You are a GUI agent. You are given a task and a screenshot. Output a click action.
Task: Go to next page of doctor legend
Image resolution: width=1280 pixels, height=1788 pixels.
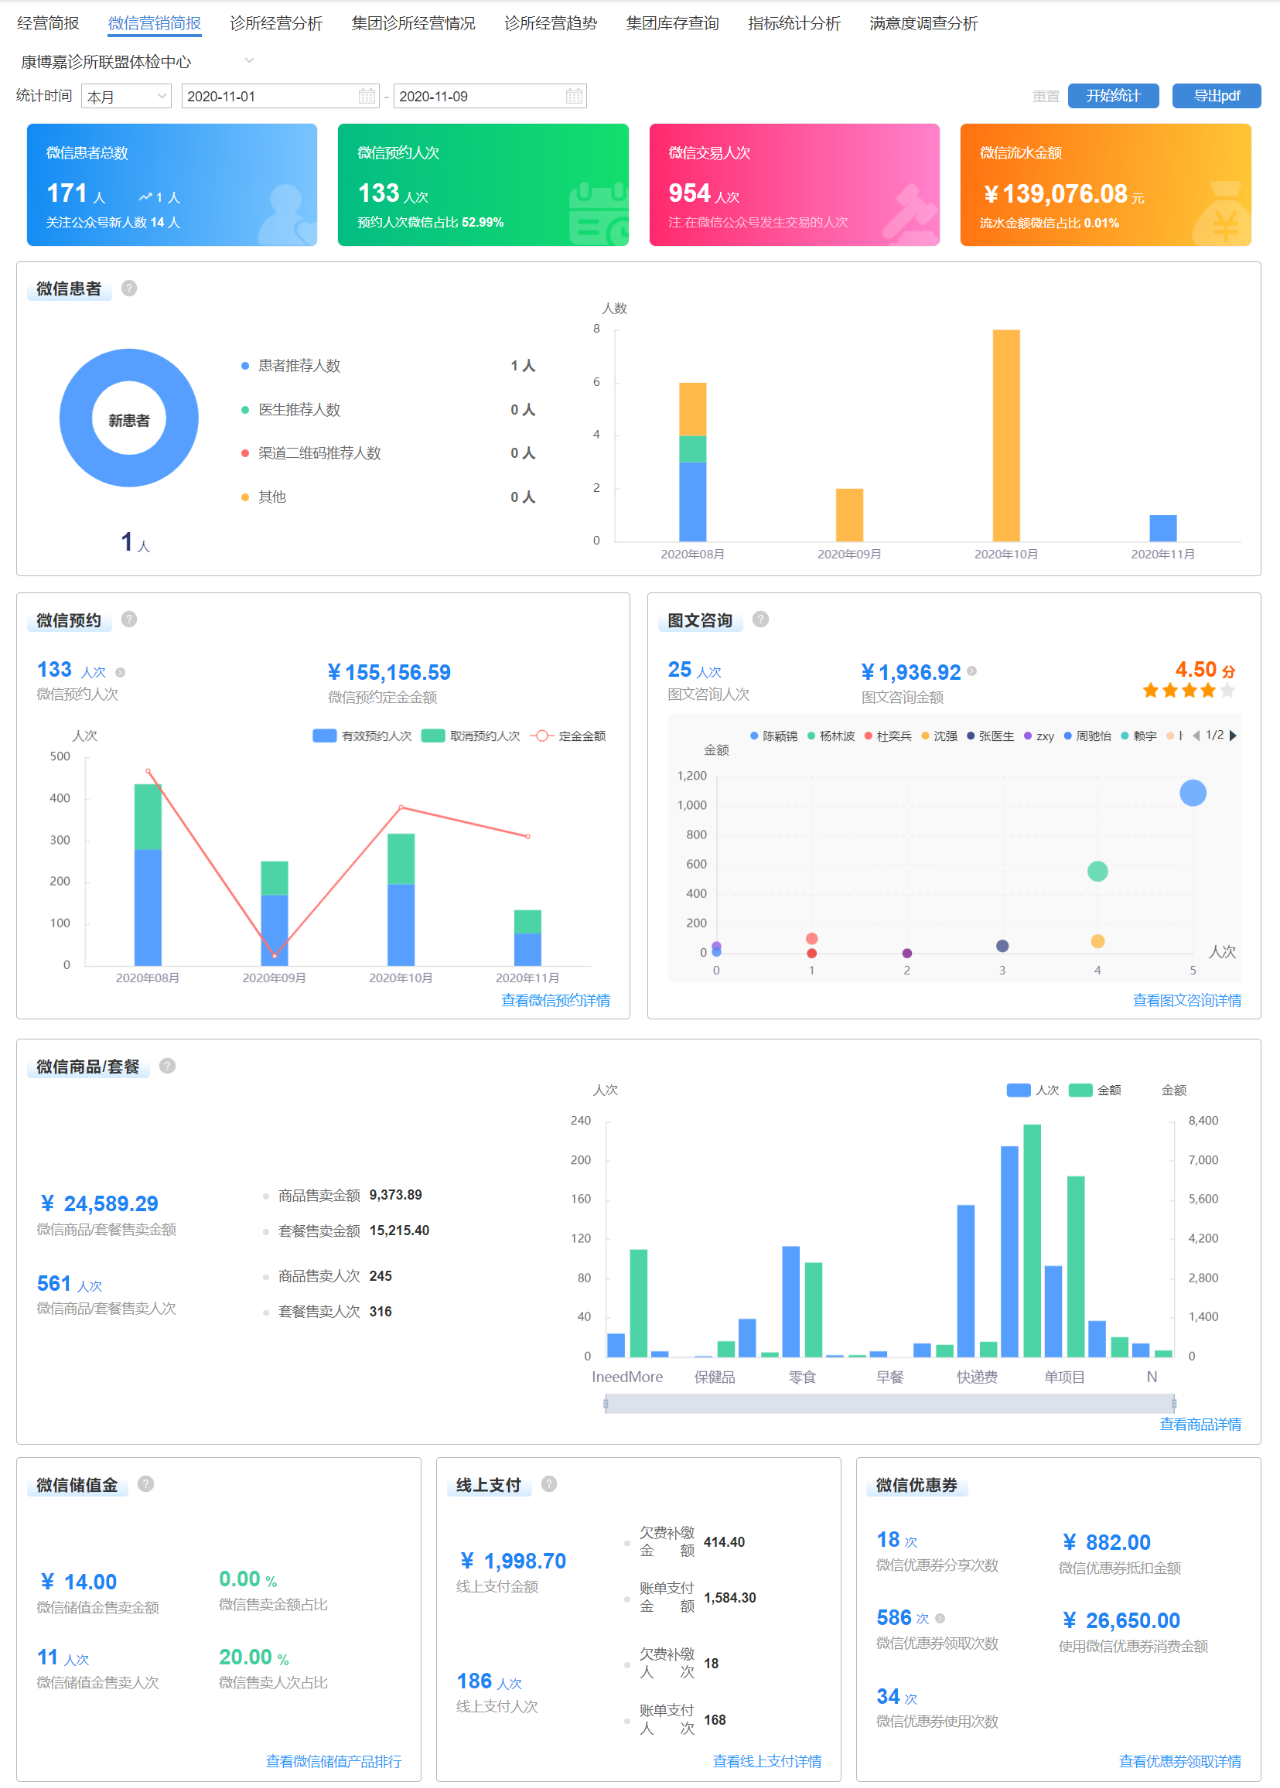[x=1233, y=735]
